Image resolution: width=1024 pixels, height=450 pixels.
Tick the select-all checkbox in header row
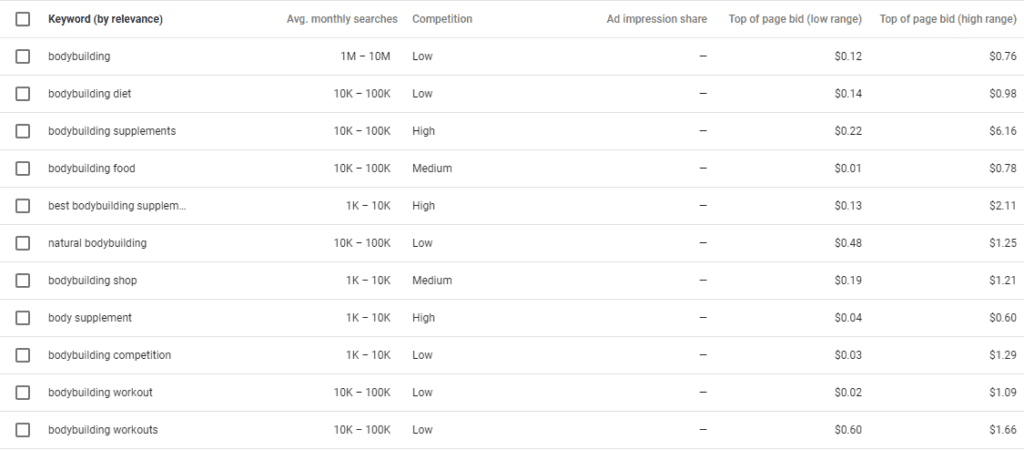[x=23, y=19]
